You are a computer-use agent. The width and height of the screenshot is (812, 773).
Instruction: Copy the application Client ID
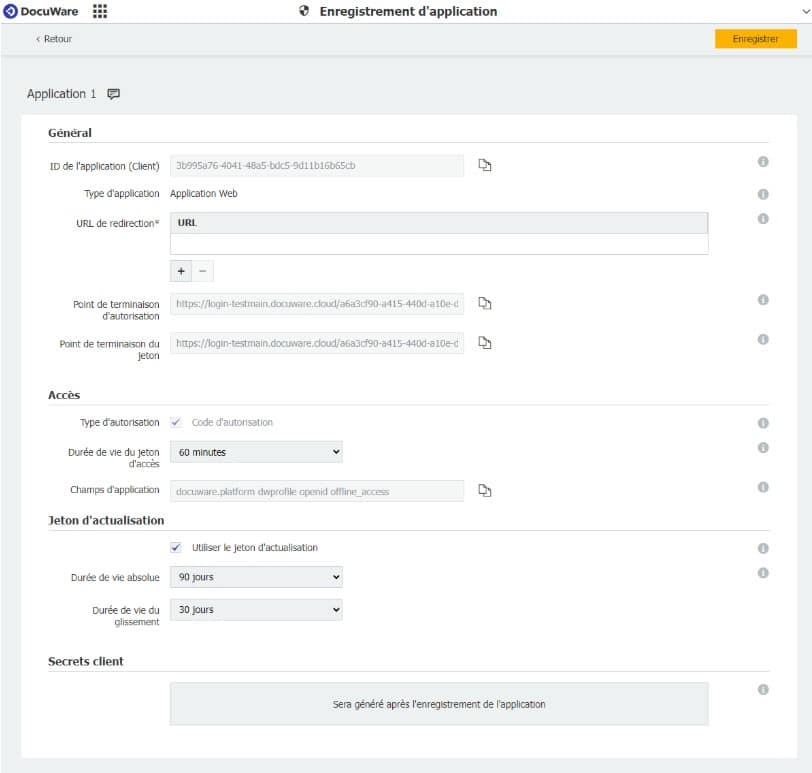coord(485,165)
